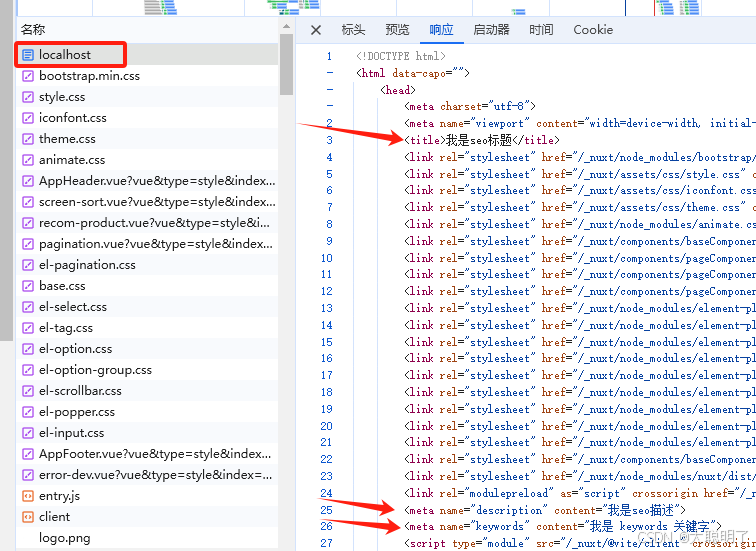Click the stylesheet icon beside el-option.css
The image size is (756, 551).
click(x=28, y=349)
